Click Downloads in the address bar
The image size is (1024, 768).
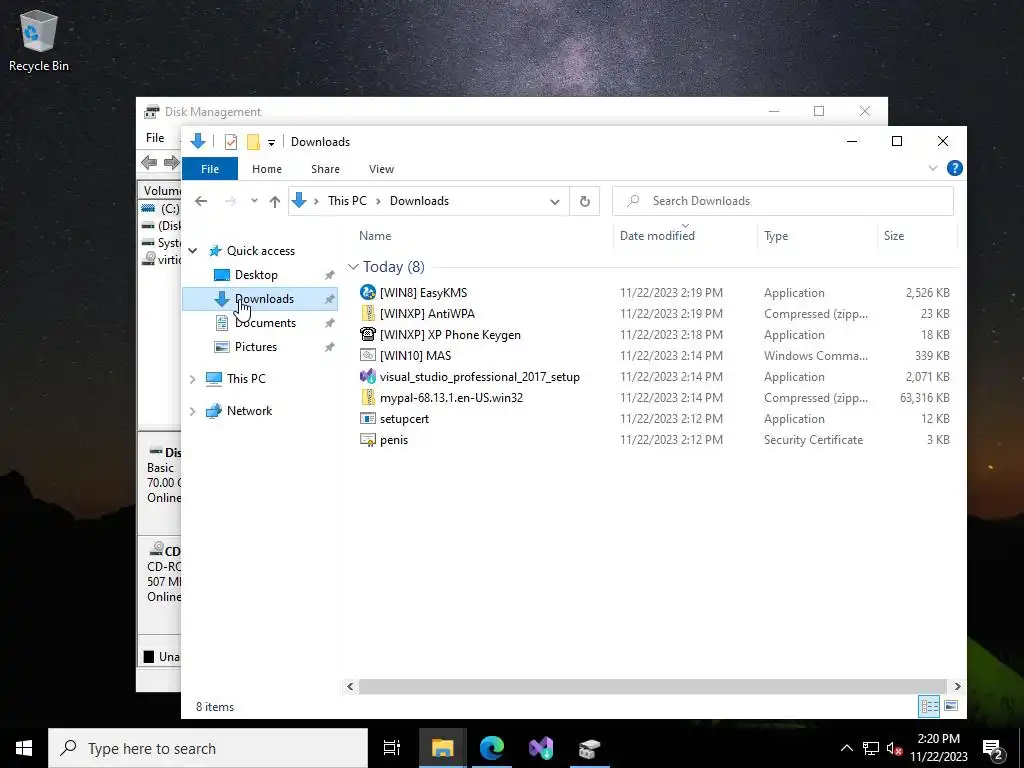click(419, 200)
